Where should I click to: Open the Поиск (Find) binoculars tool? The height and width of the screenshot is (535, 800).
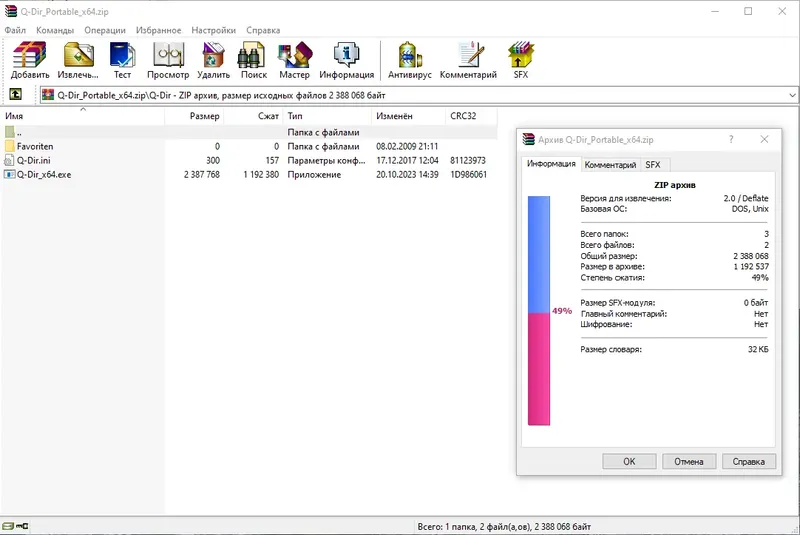pyautogui.click(x=254, y=60)
